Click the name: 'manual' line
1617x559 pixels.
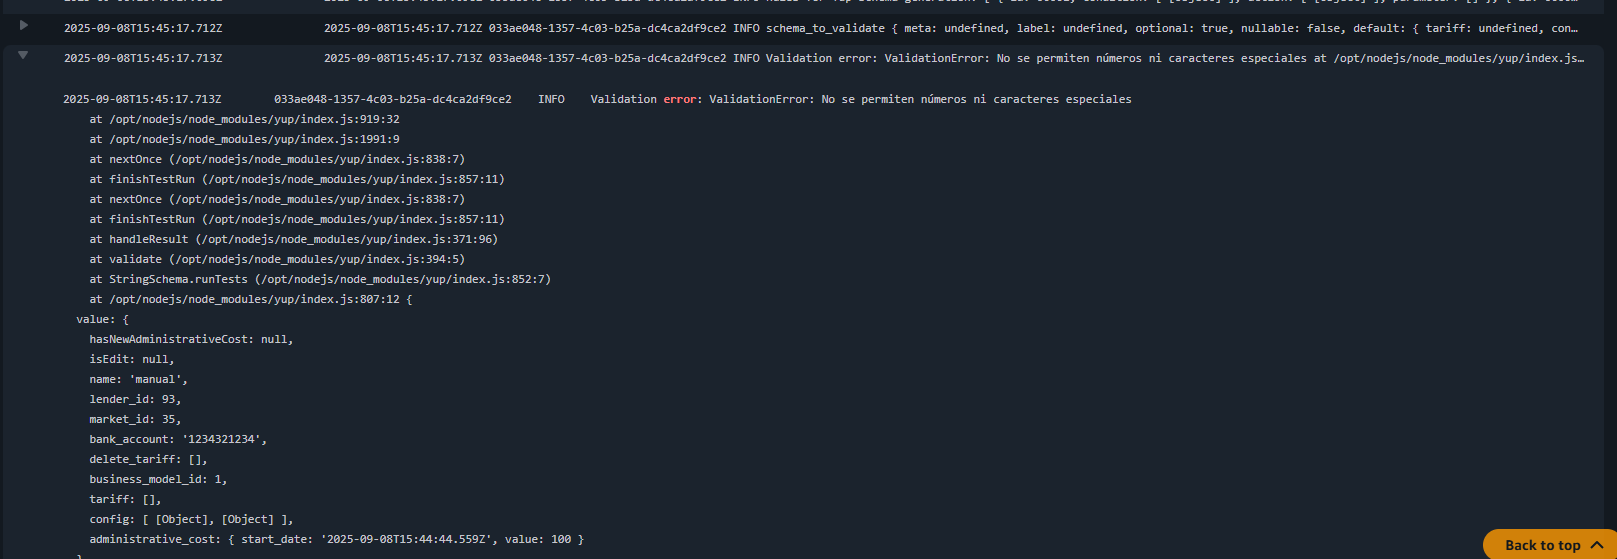[x=138, y=379]
